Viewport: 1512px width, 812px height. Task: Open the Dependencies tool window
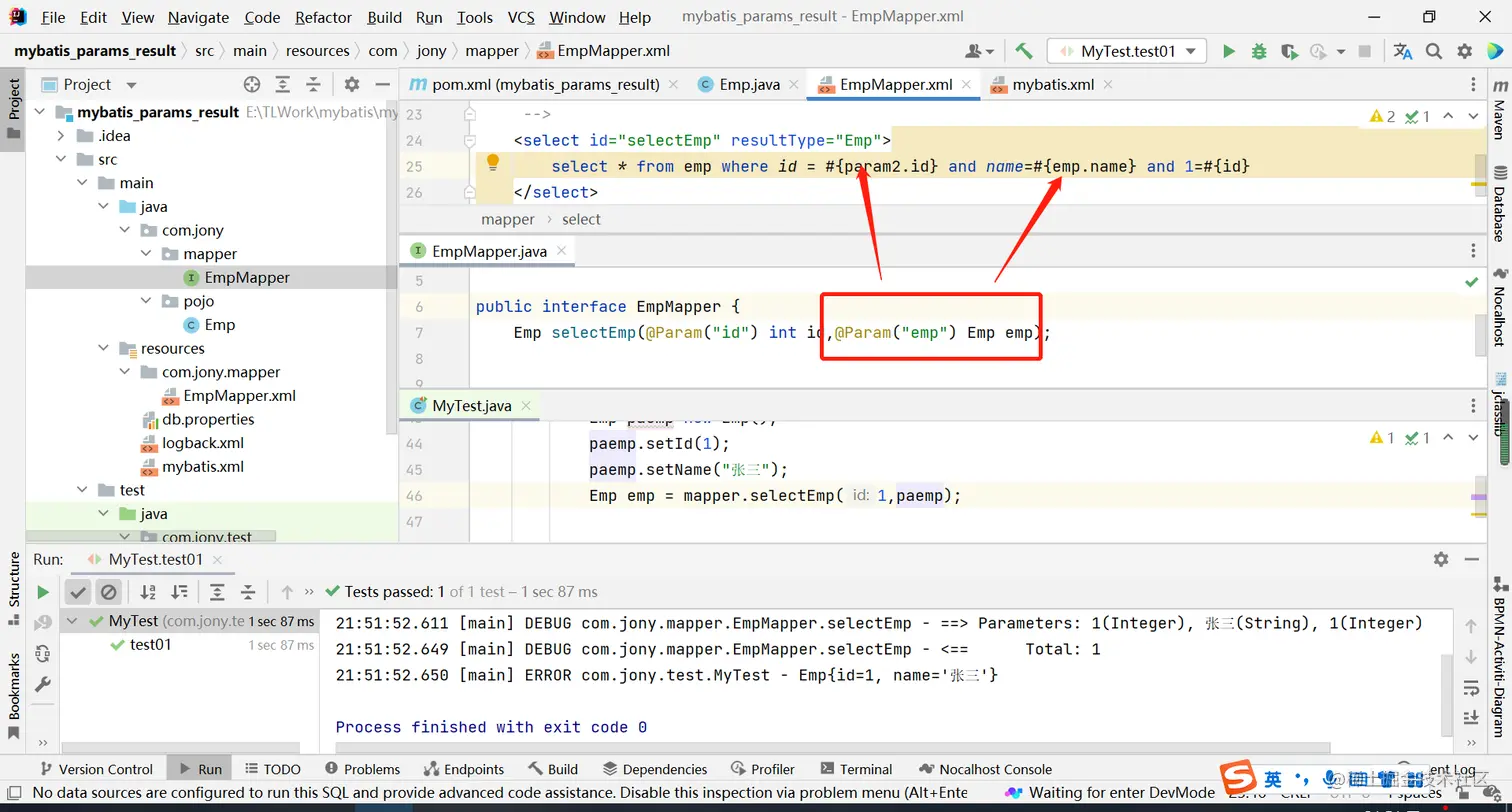click(x=655, y=769)
